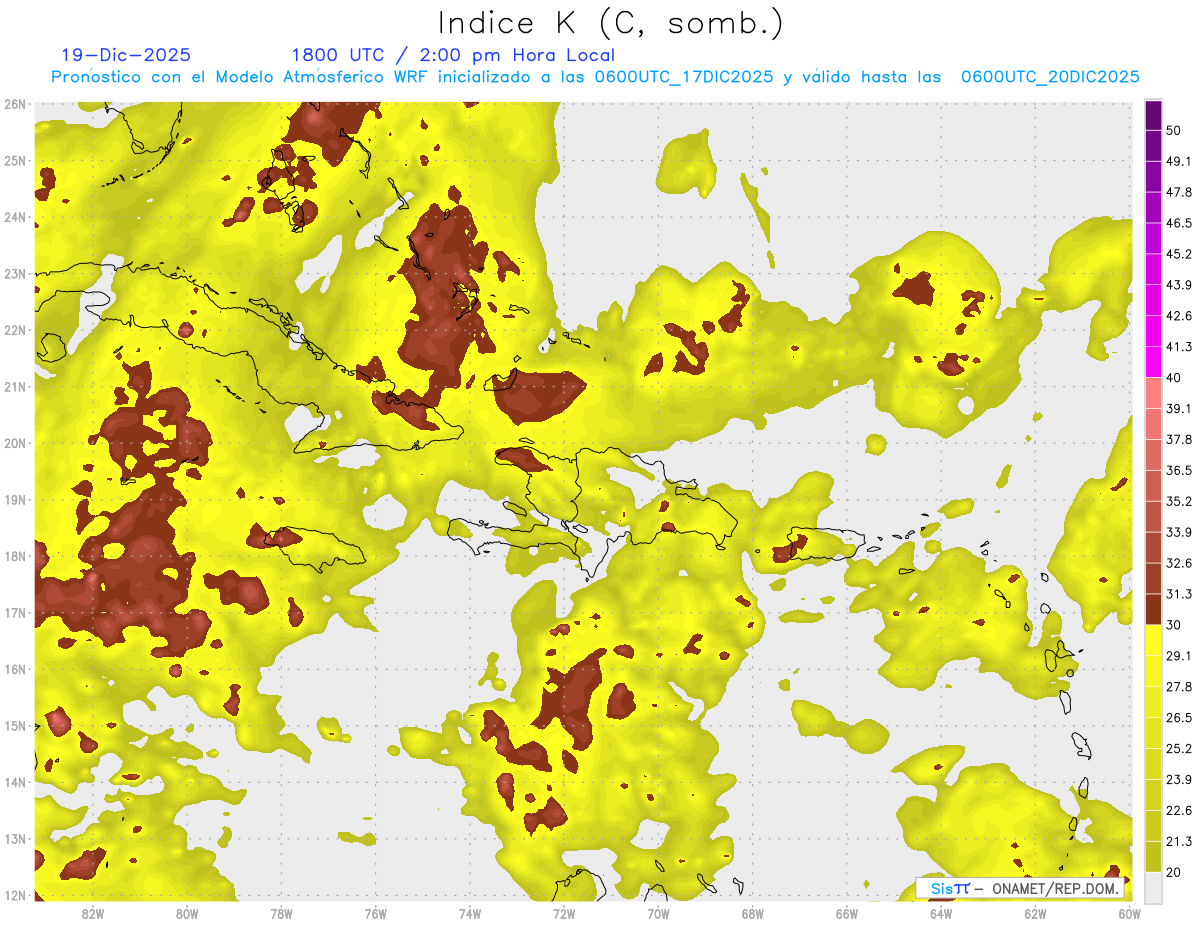This screenshot has height=927, width=1200.
Task: Pick the color bar value 22.6
Action: [1178, 811]
